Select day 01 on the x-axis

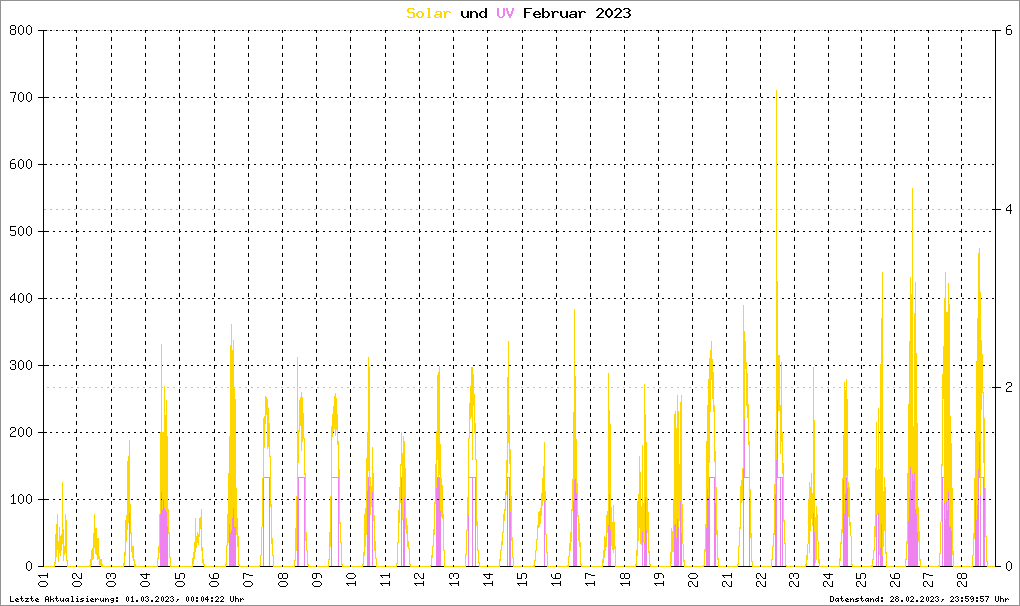pos(43,580)
